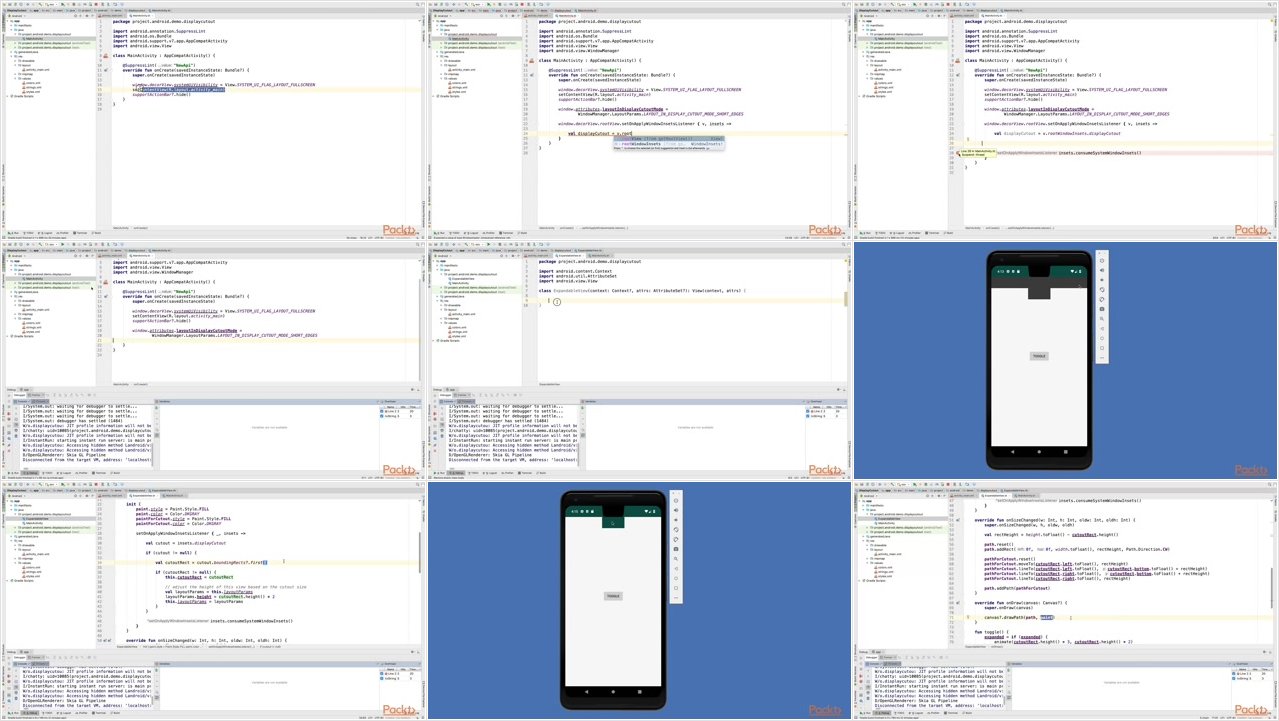The image size is (1279, 721).
Task: Tap Android home button on green-cutout emulator screen
Action: pyautogui.click(x=613, y=691)
